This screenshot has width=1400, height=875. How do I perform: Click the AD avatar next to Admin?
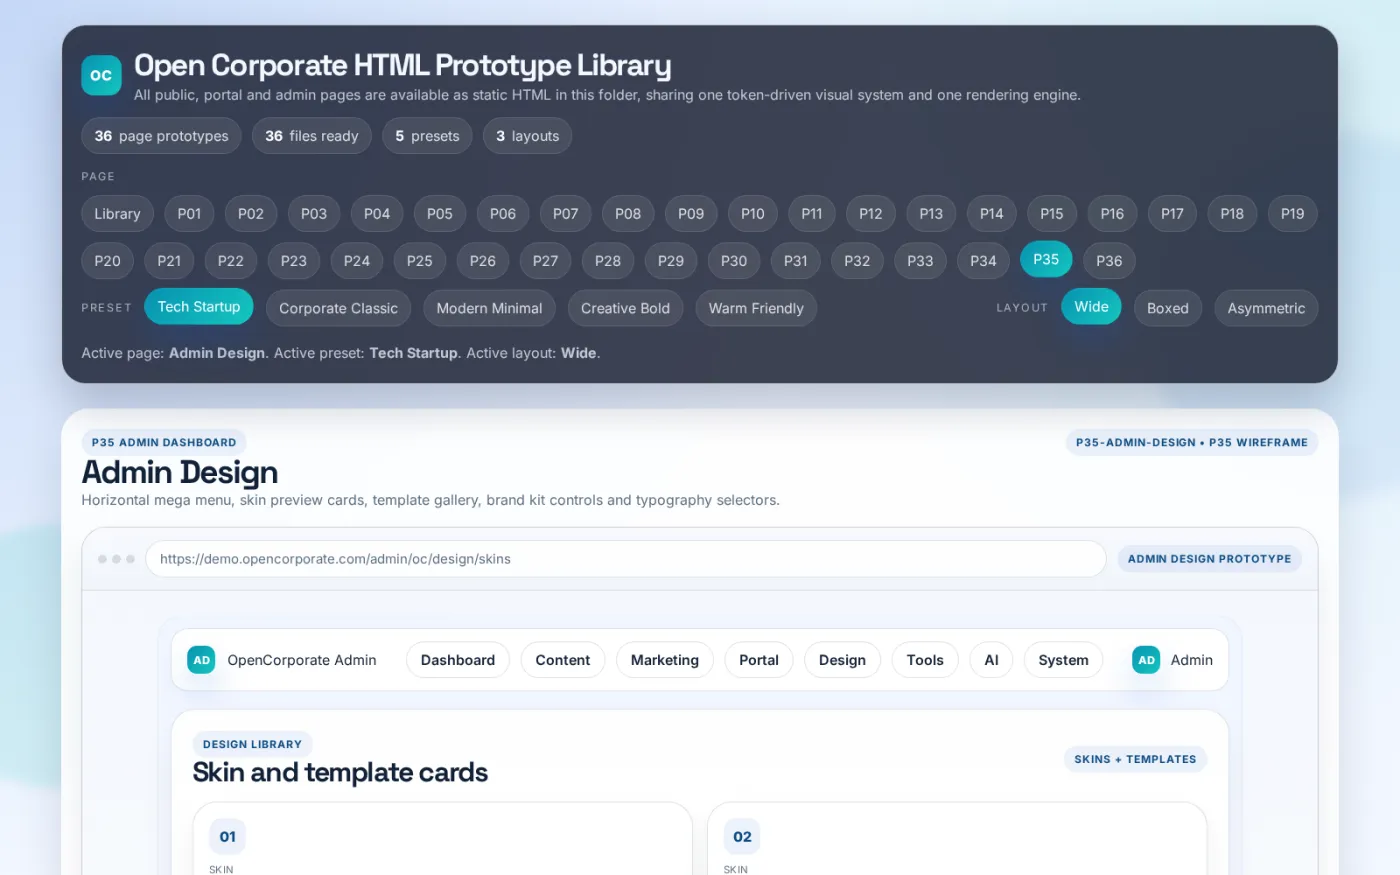[1146, 660]
